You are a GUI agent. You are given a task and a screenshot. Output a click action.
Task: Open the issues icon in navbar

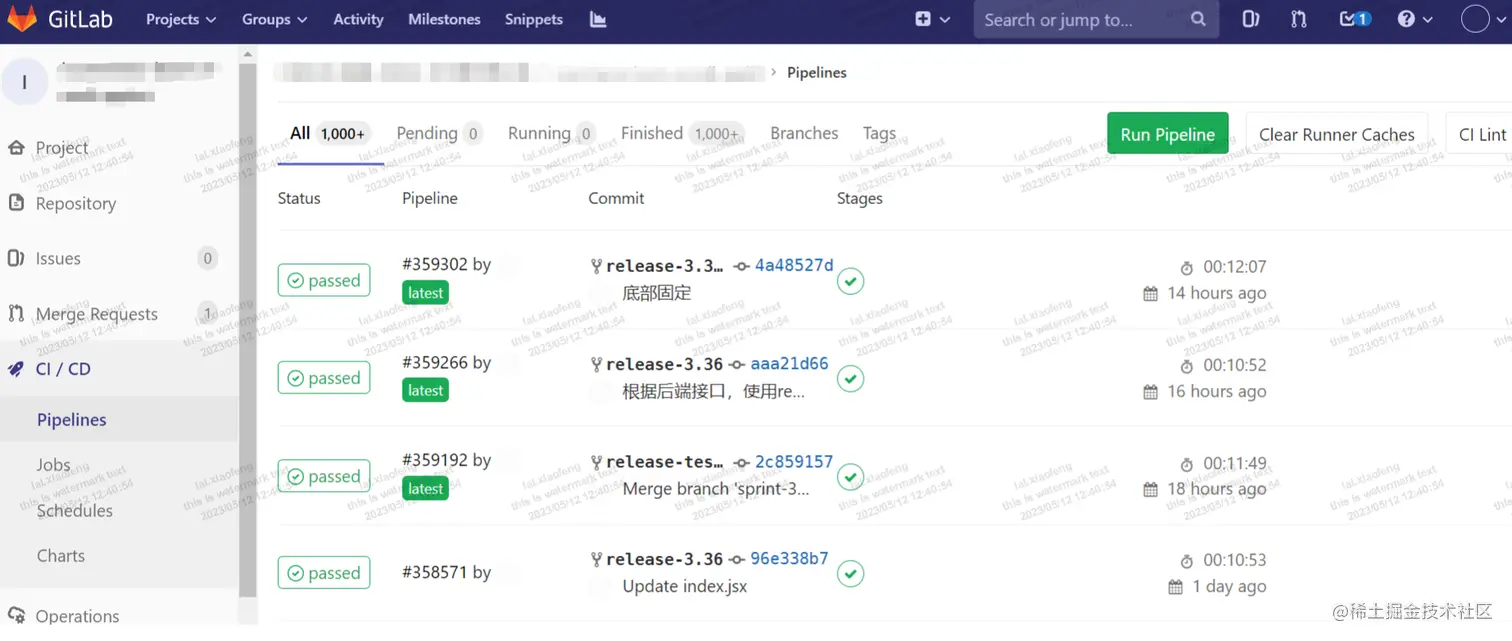pos(1250,19)
